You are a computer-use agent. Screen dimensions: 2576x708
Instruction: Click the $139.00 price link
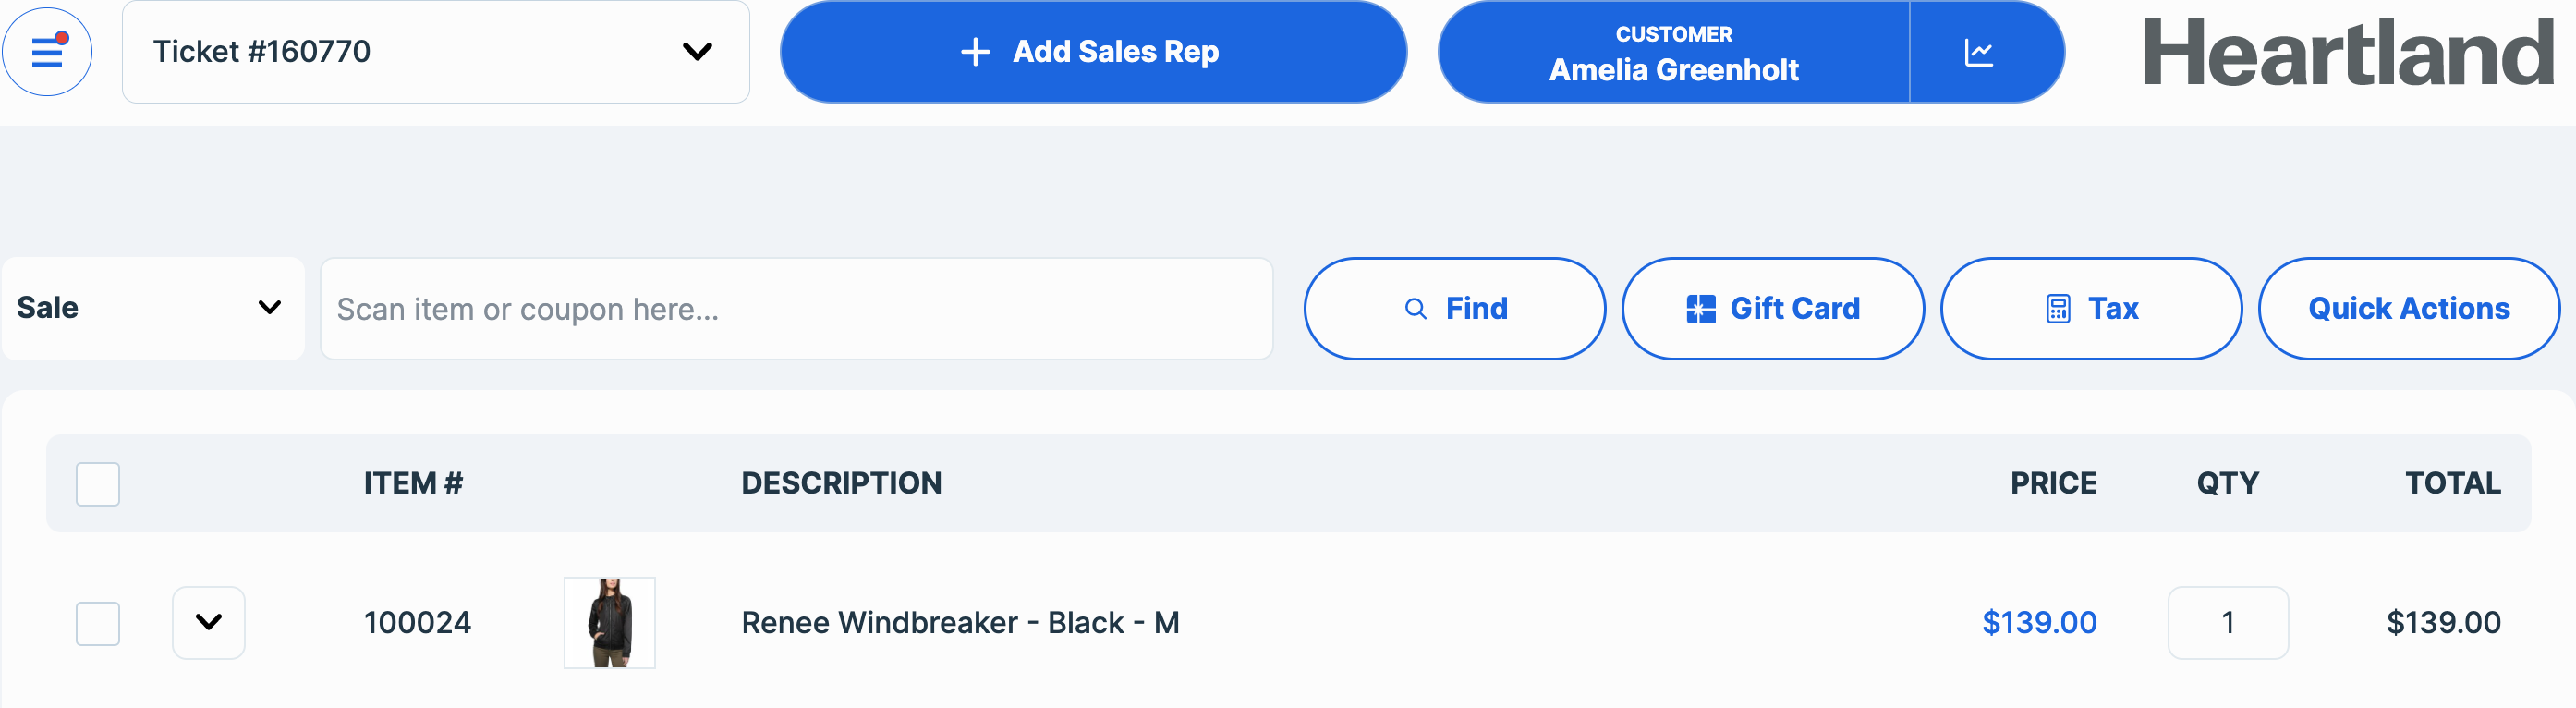point(2039,623)
